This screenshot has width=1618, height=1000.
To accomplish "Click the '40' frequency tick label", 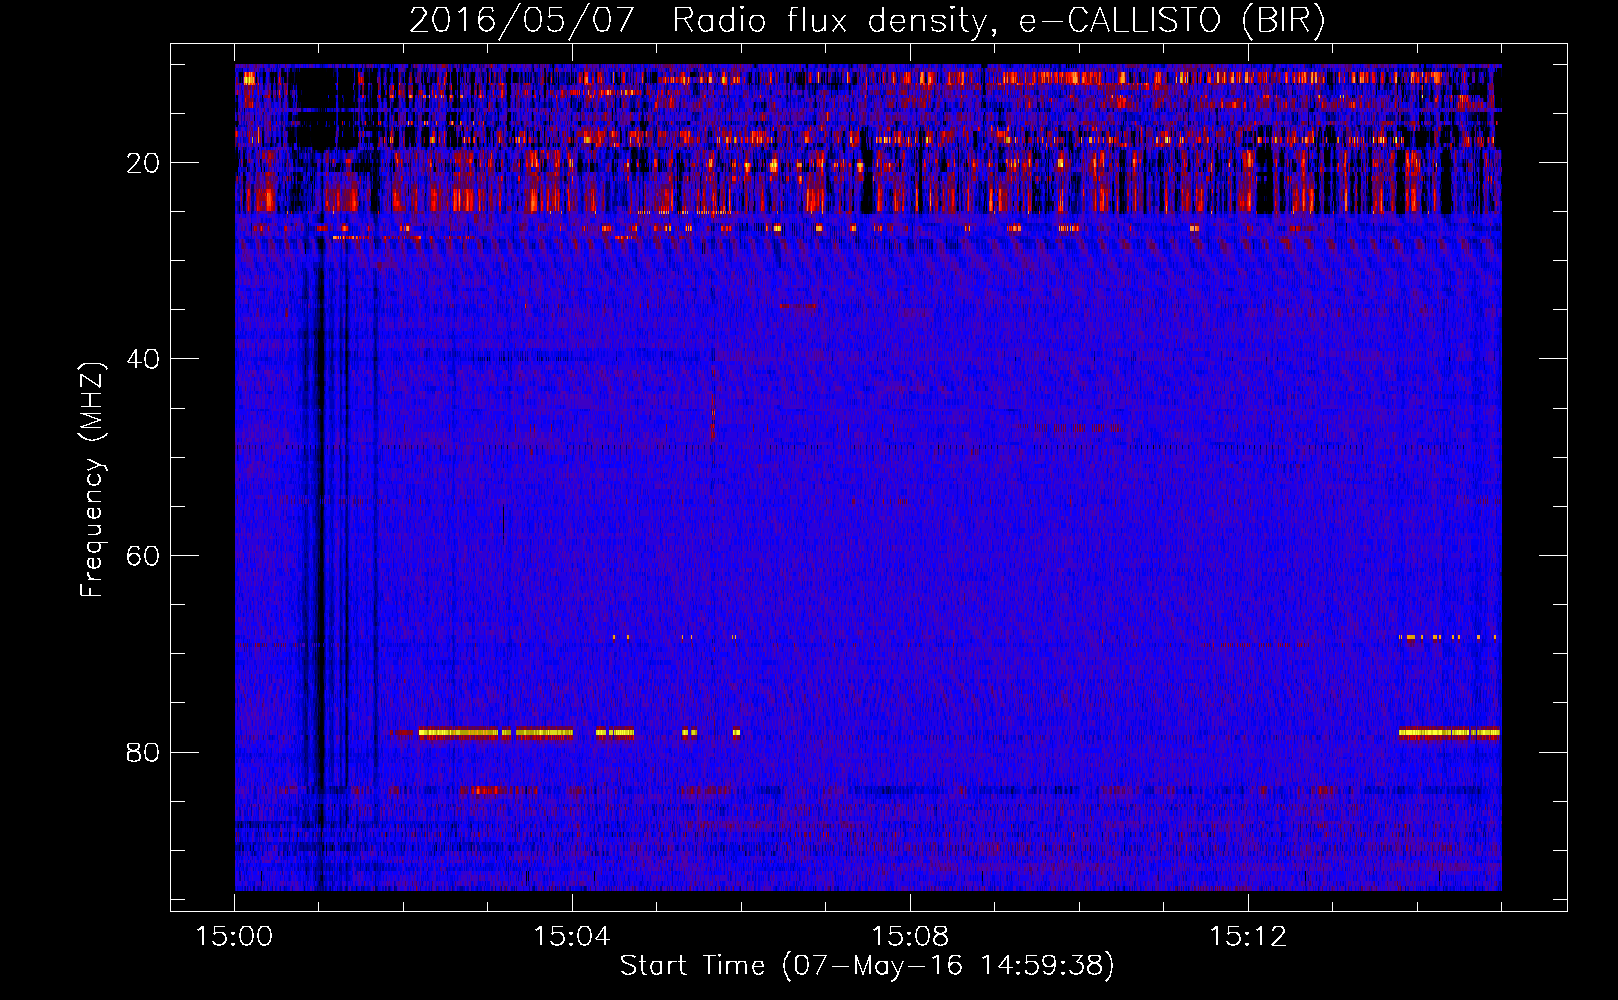I will point(144,359).
